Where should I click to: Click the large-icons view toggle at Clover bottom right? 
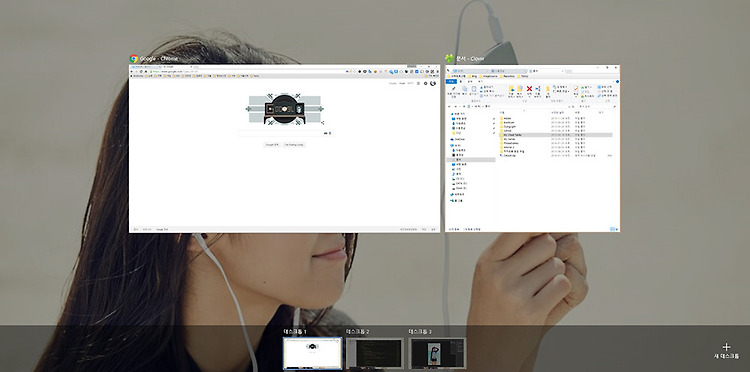click(x=616, y=230)
